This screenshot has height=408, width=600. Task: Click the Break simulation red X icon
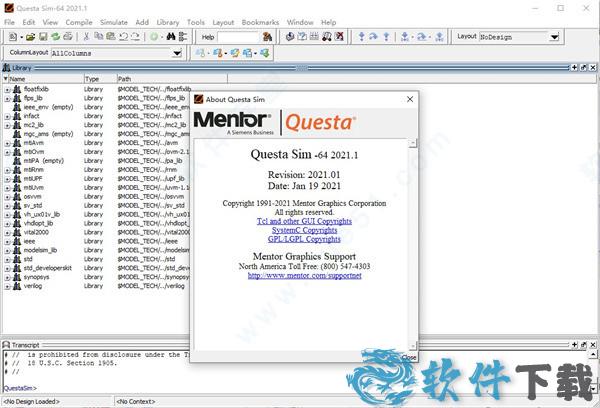pos(339,37)
